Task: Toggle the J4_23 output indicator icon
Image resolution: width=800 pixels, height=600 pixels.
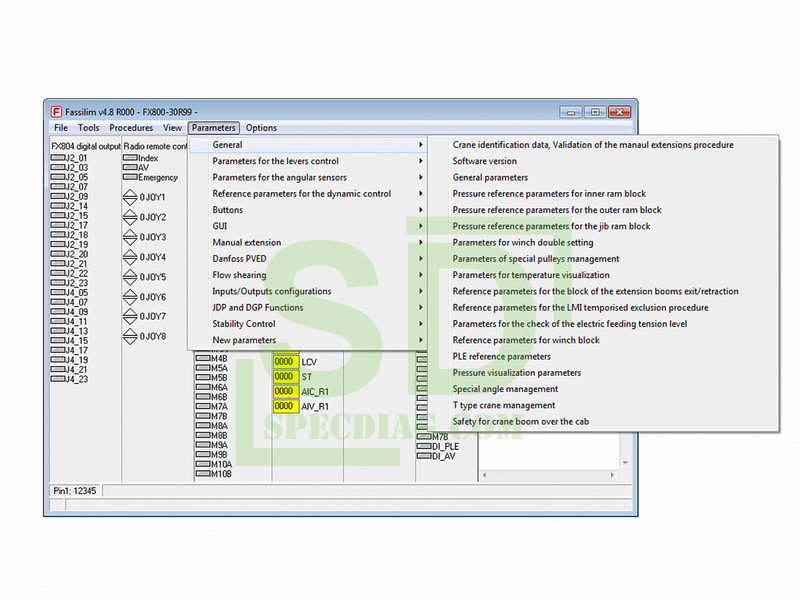Action: [57, 379]
